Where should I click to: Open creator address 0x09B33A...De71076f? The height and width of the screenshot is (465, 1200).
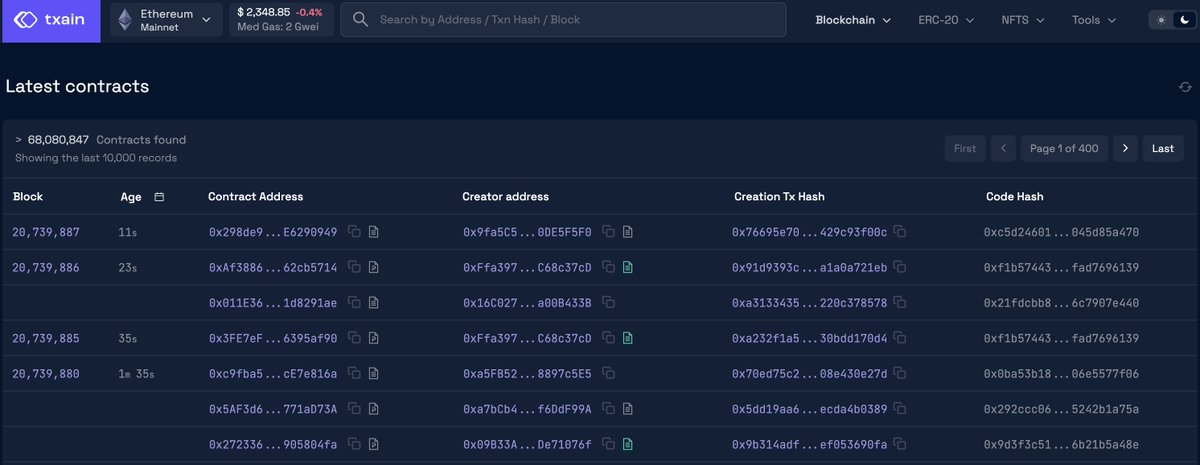click(527, 444)
